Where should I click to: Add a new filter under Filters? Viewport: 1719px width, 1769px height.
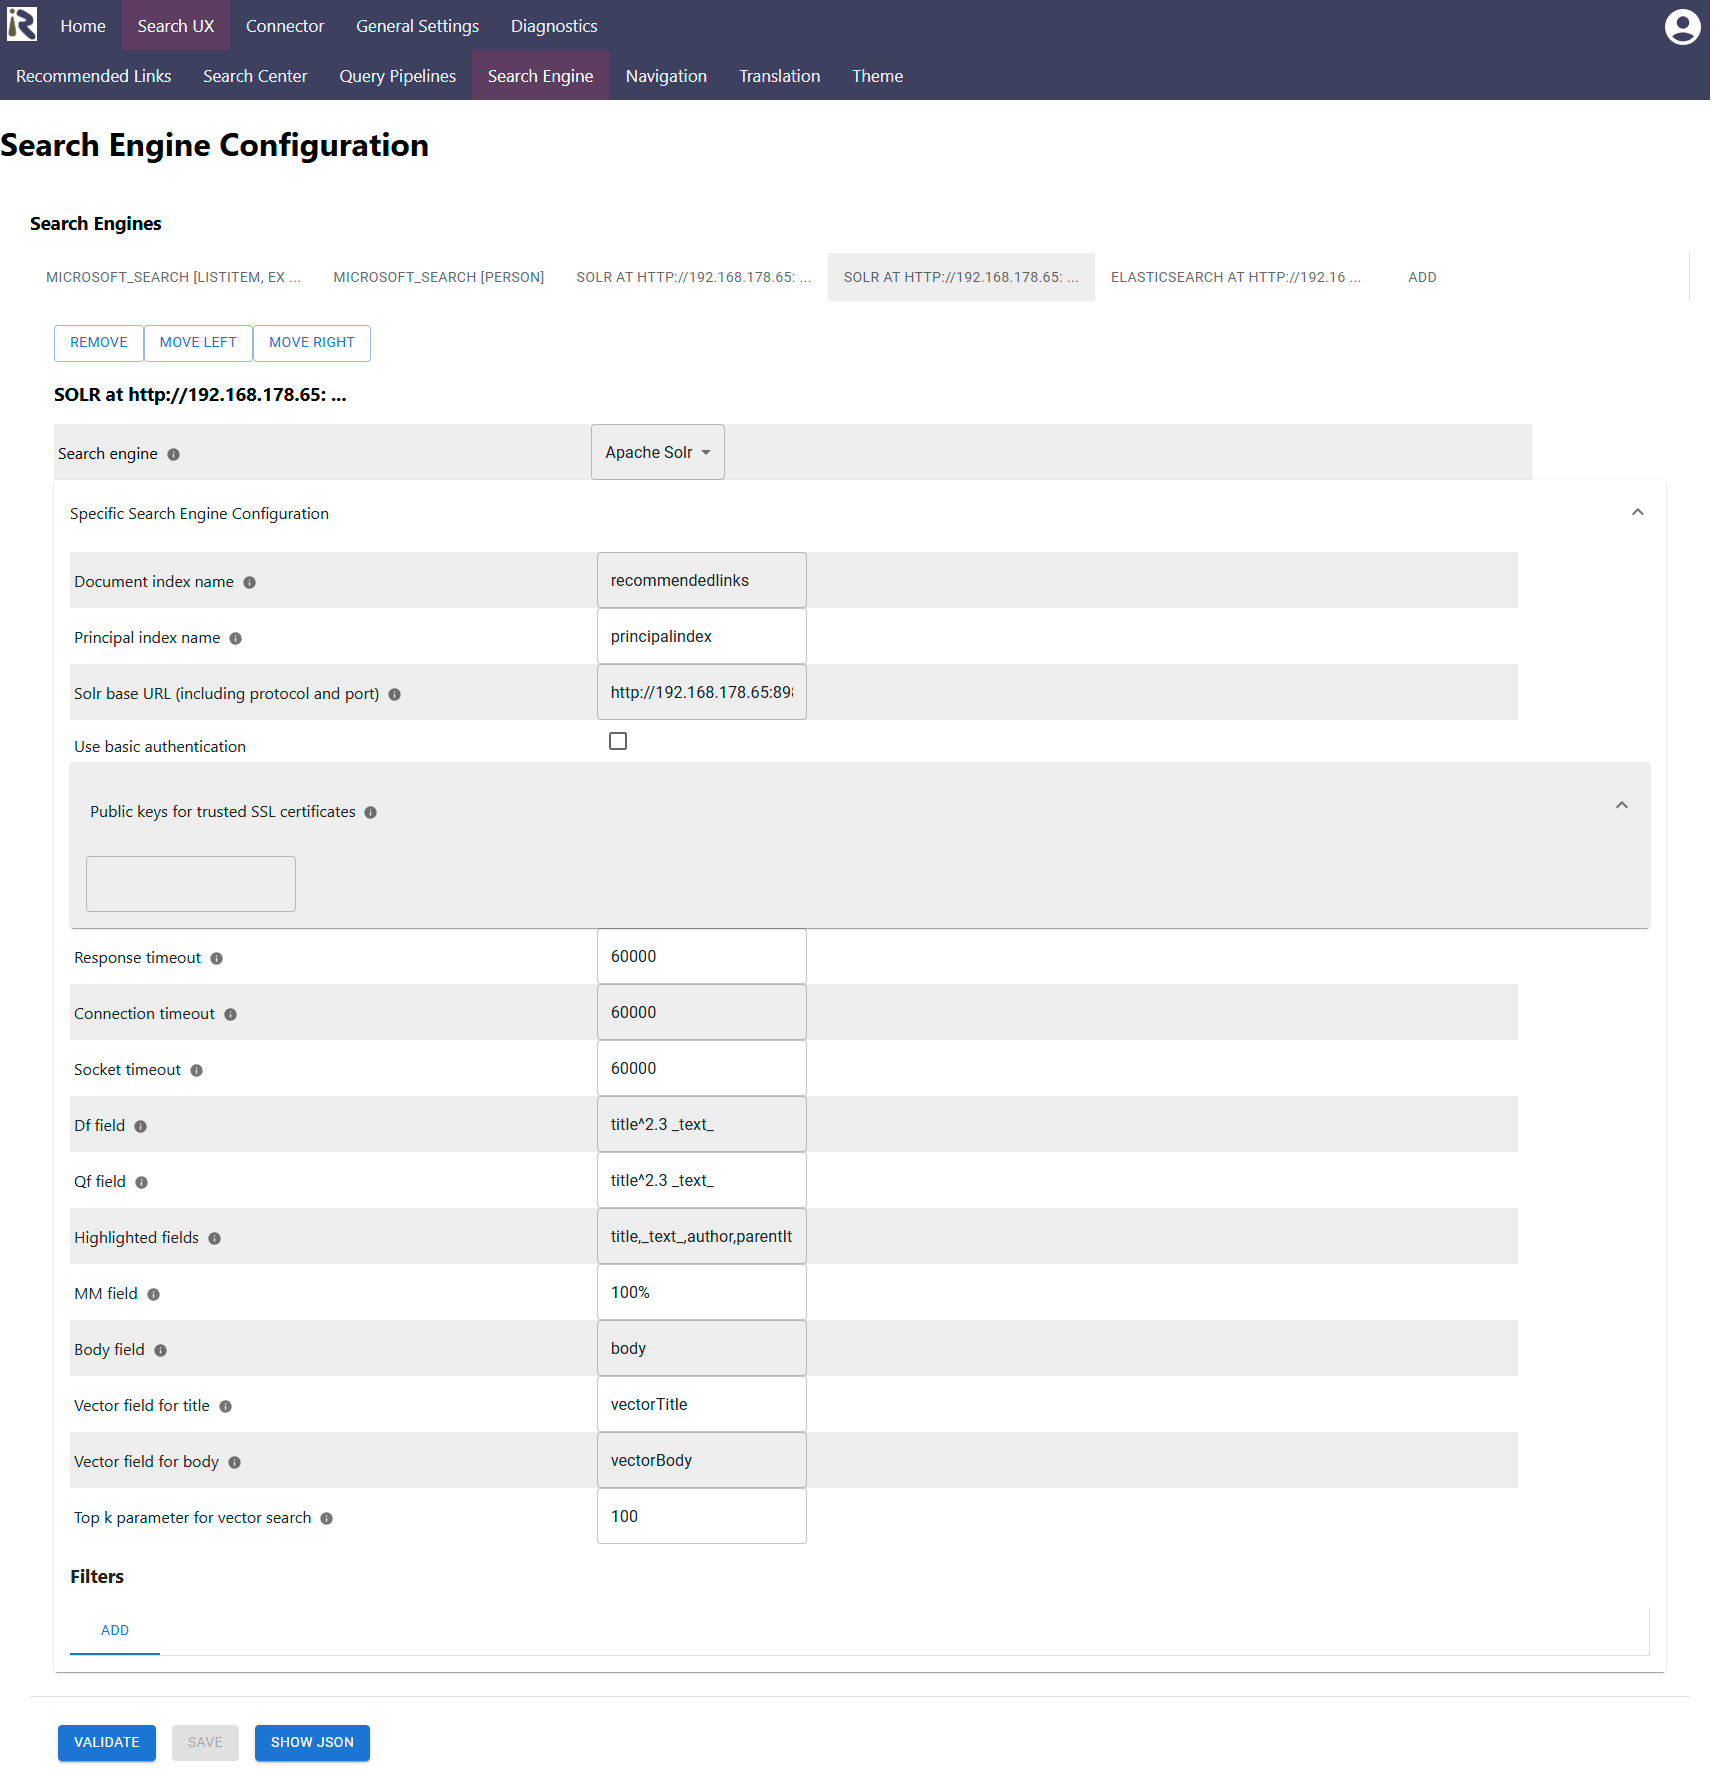click(x=115, y=1630)
